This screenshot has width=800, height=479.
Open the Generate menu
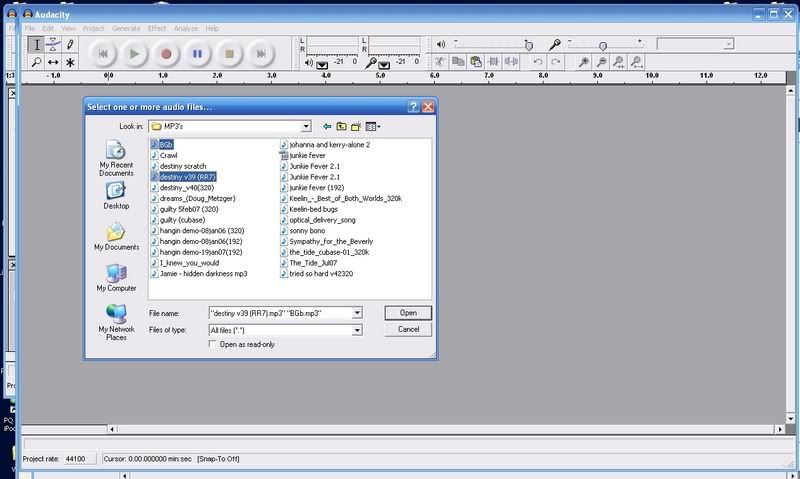126,28
